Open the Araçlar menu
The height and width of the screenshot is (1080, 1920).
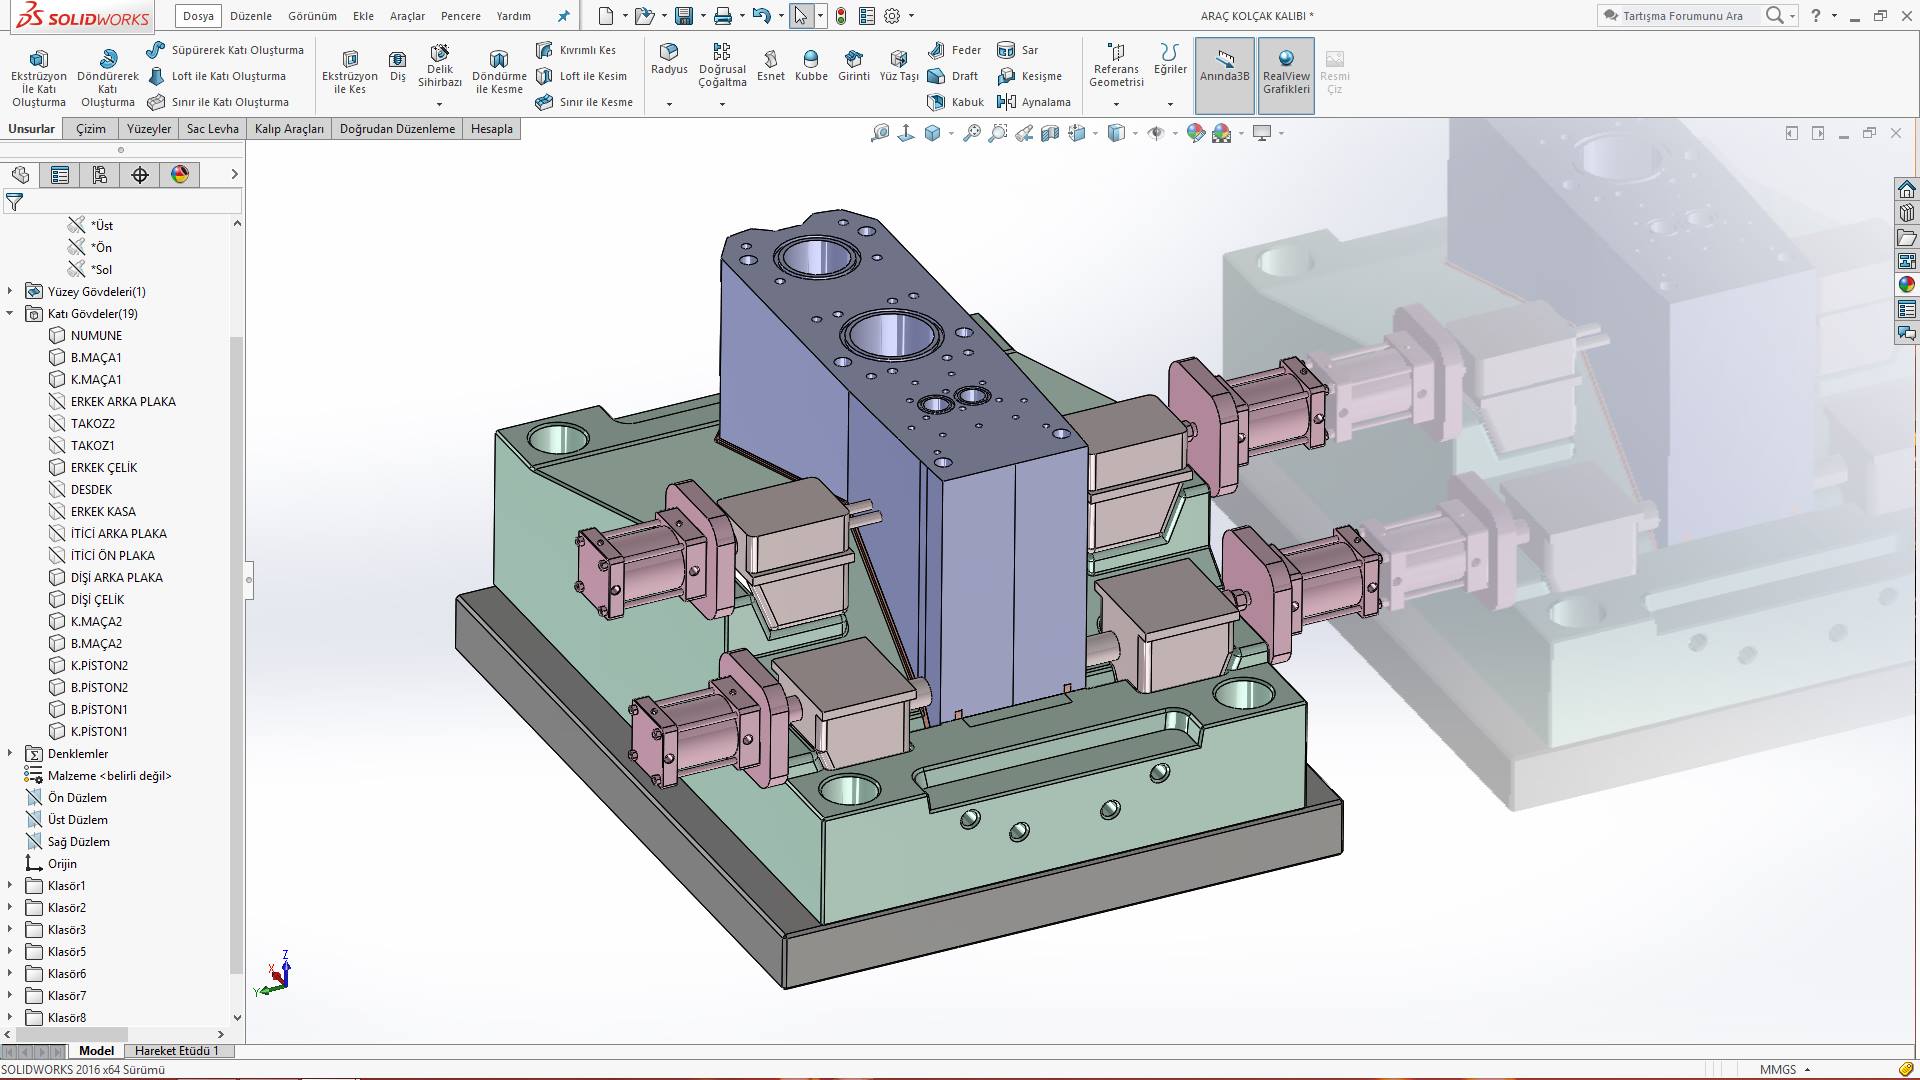point(407,16)
